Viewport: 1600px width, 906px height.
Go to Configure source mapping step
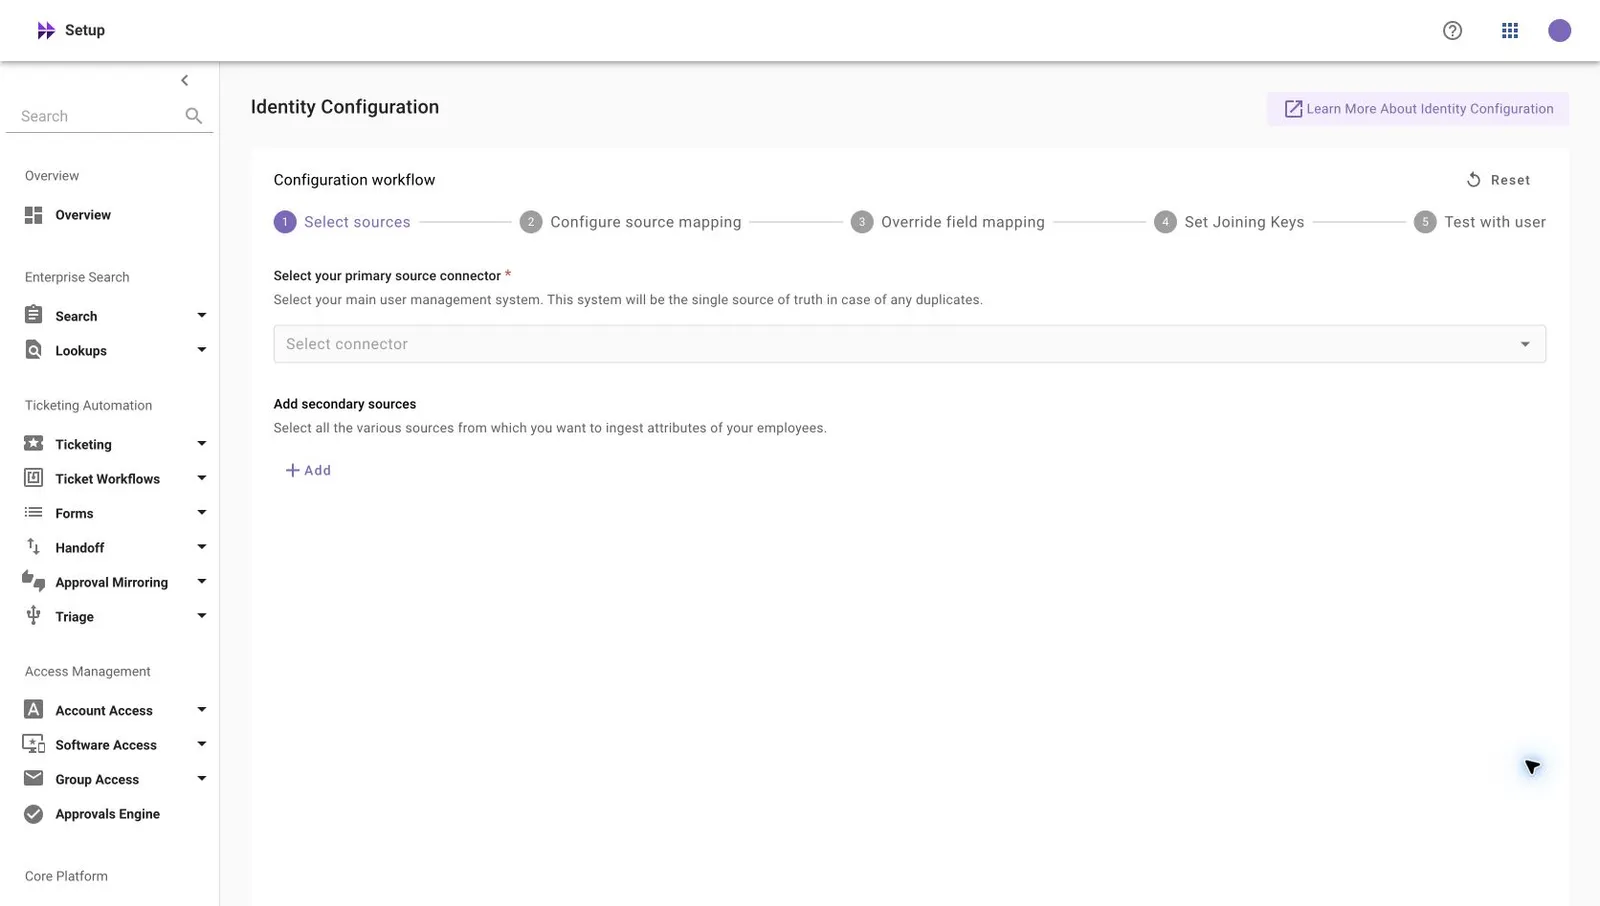pos(631,222)
